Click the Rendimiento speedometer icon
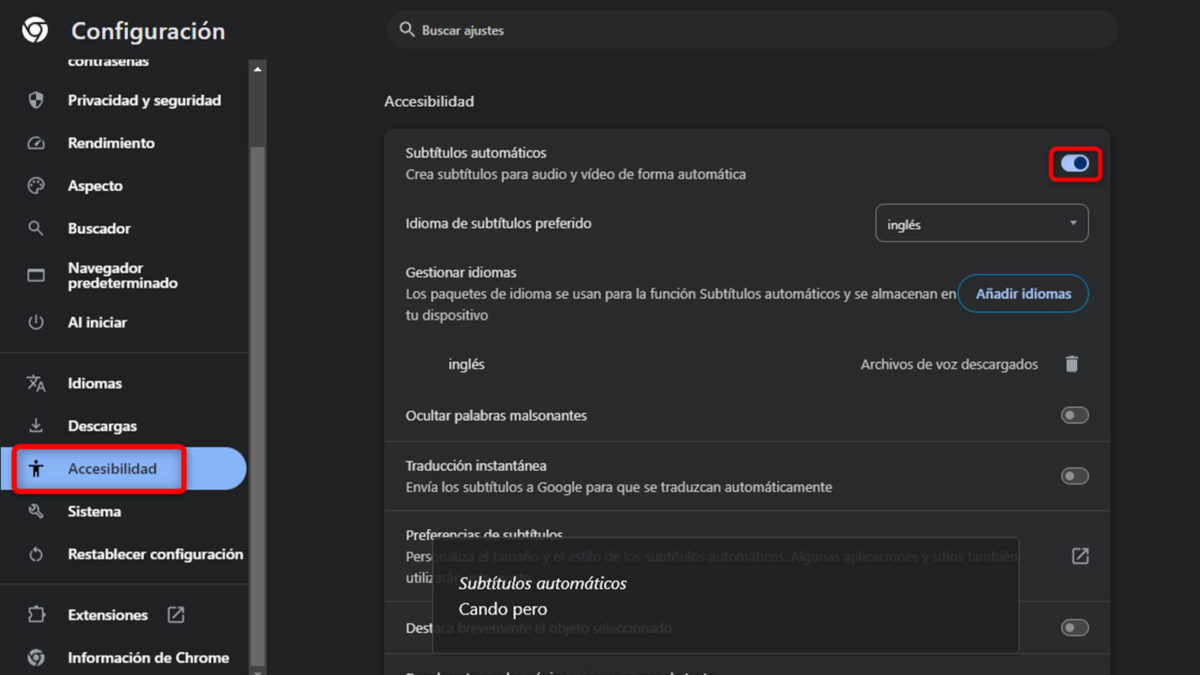 click(x=37, y=143)
